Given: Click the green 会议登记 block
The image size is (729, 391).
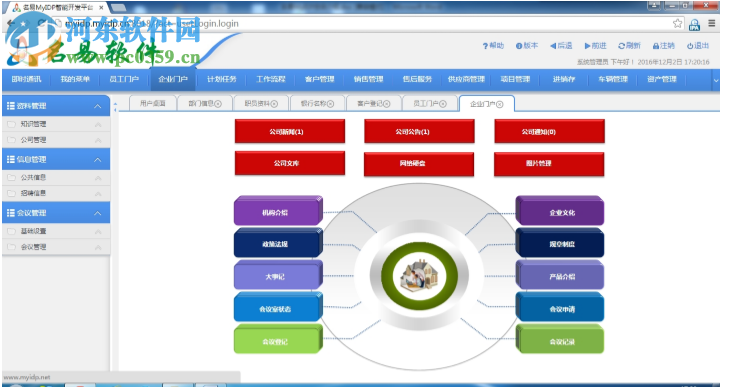Looking at the screenshot, I should [x=278, y=340].
